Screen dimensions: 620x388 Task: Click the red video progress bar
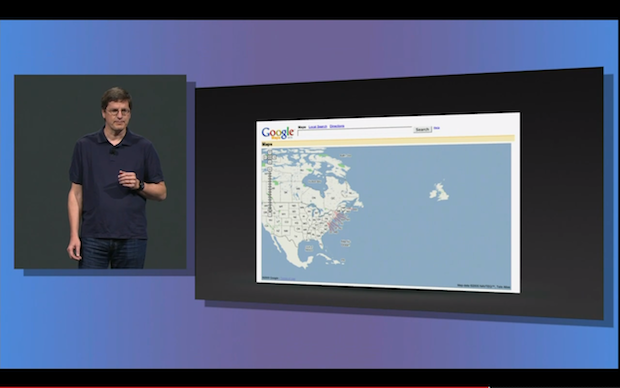tap(244, 387)
